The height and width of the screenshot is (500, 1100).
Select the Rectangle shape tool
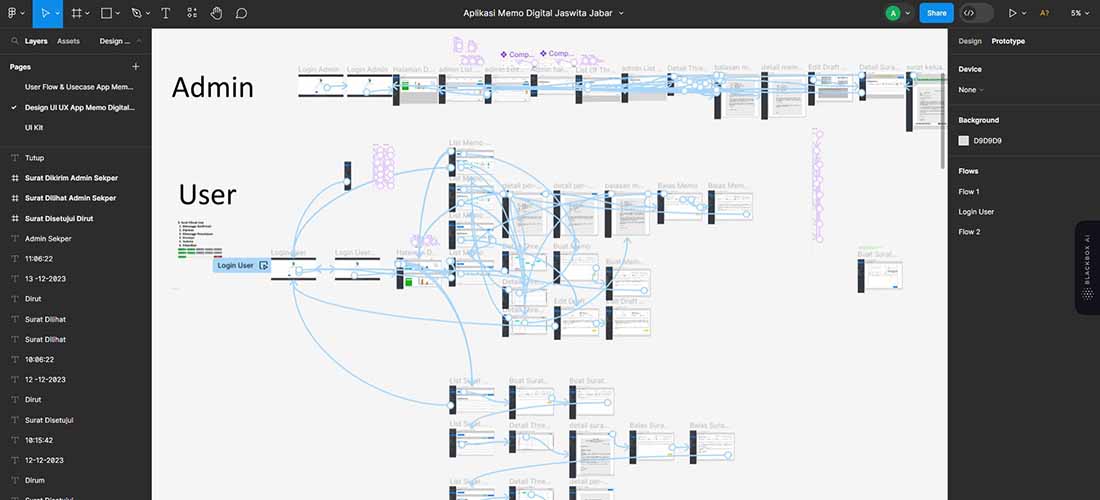107,13
